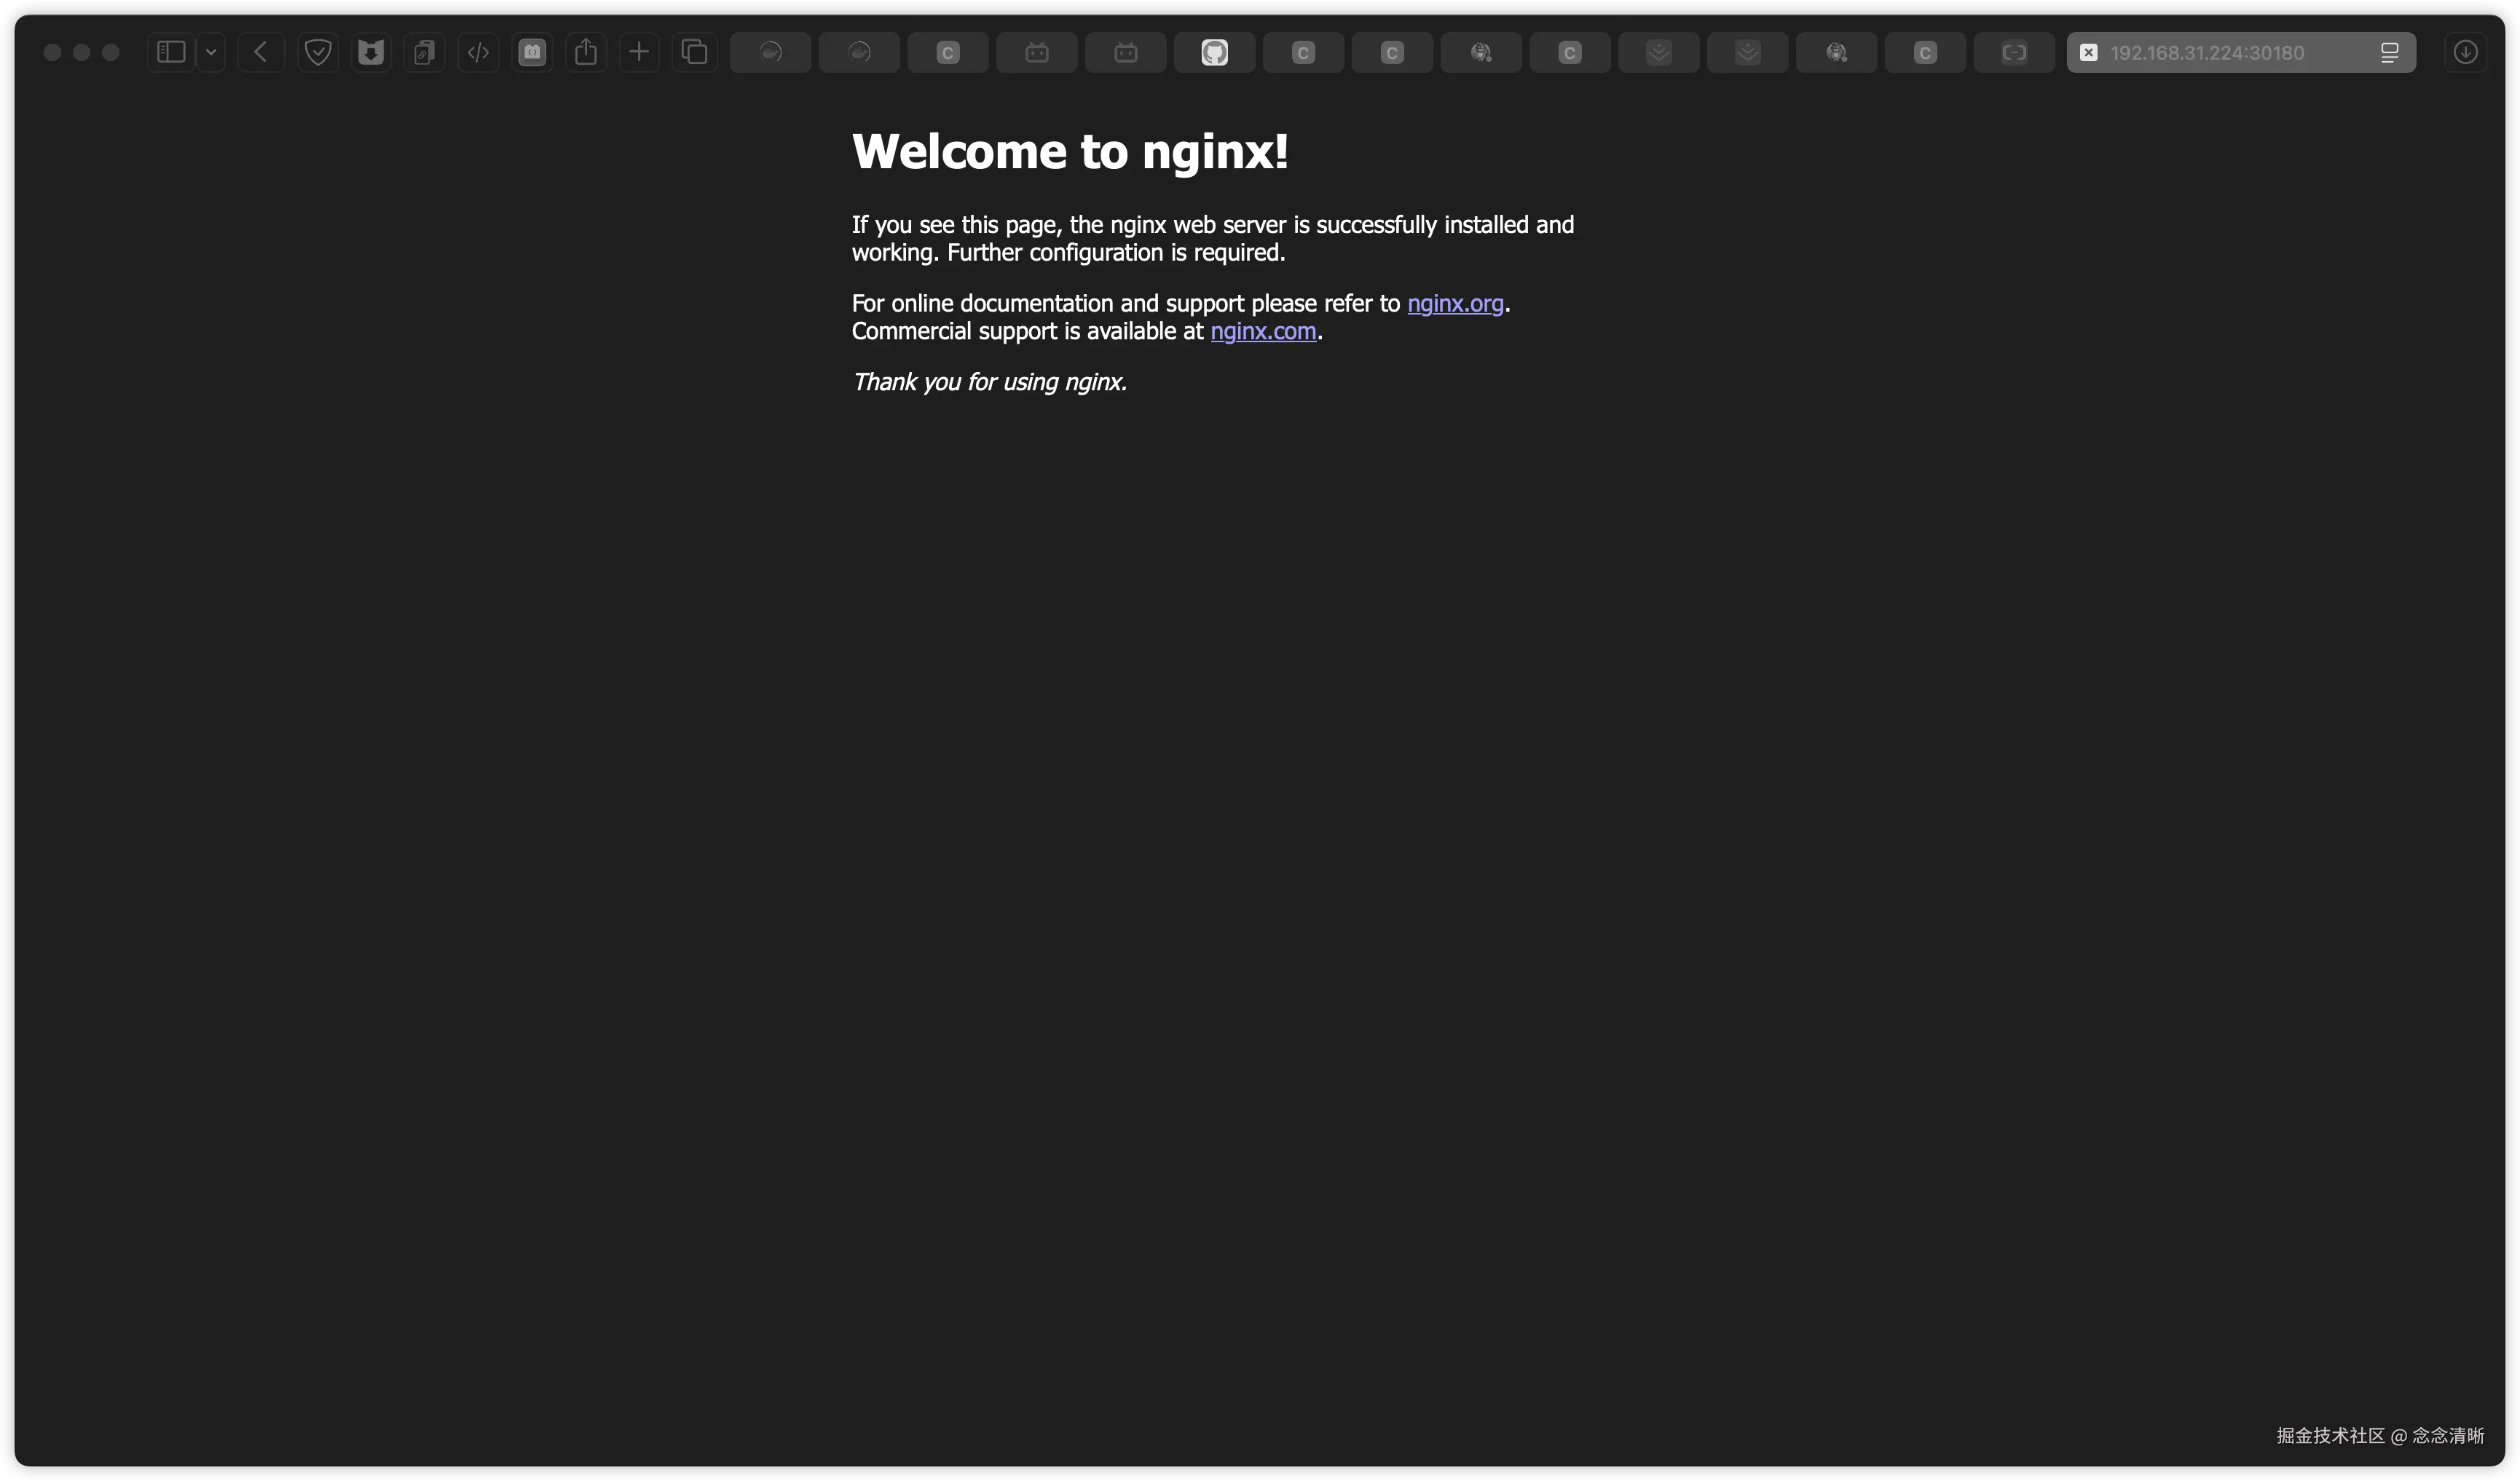Switch to the GitHub tab
This screenshot has width=2520, height=1481.
1214,52
